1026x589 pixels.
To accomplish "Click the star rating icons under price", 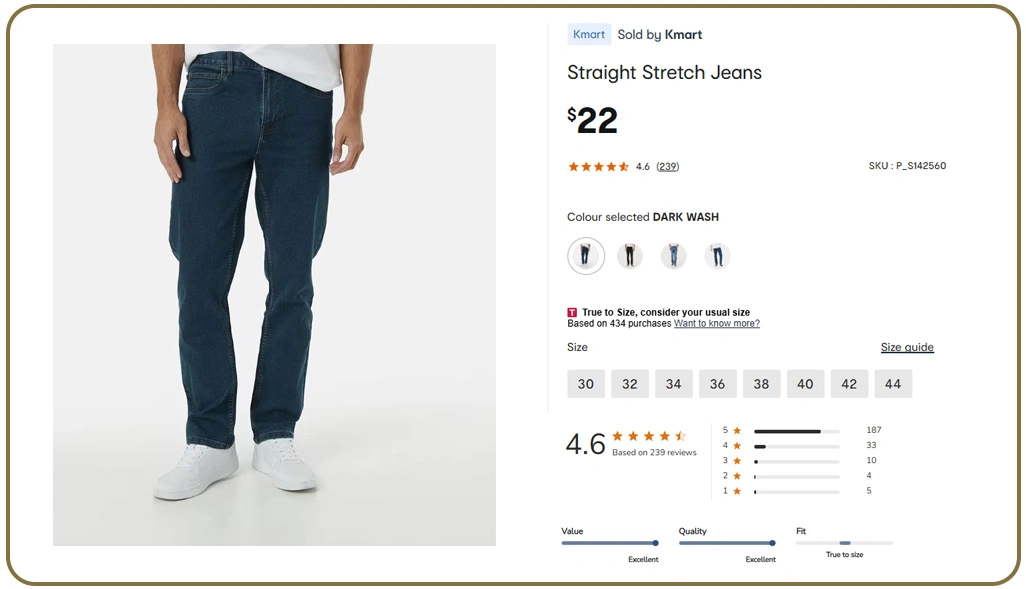I will tap(598, 167).
